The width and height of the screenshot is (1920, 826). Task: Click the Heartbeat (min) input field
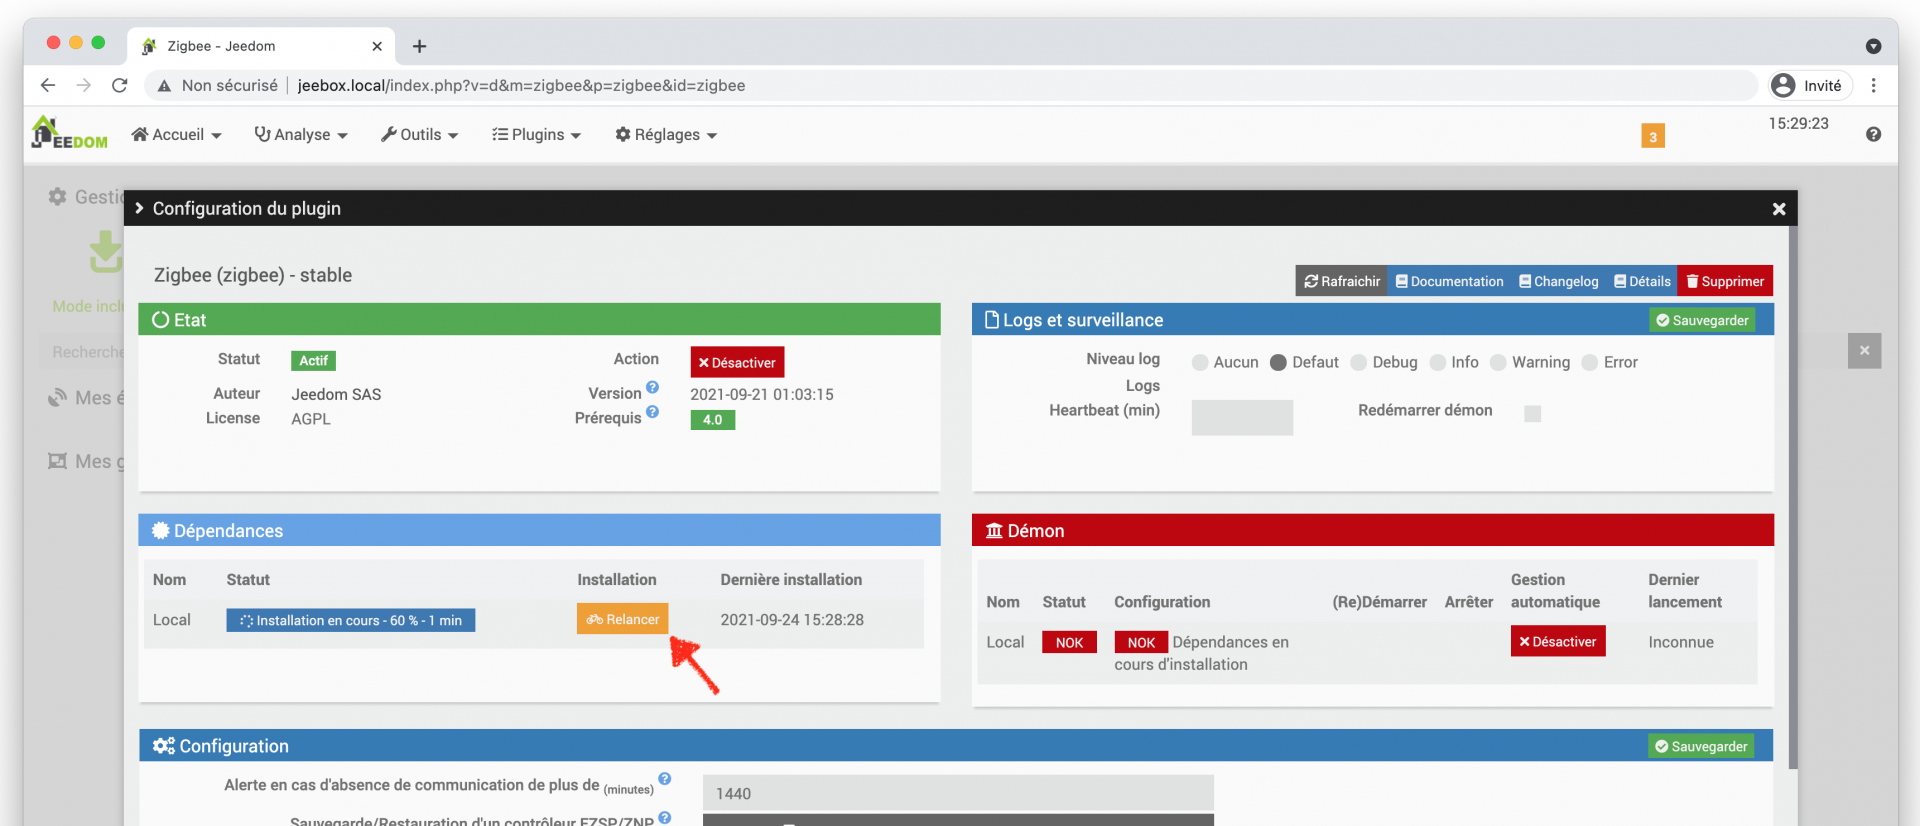click(1242, 418)
